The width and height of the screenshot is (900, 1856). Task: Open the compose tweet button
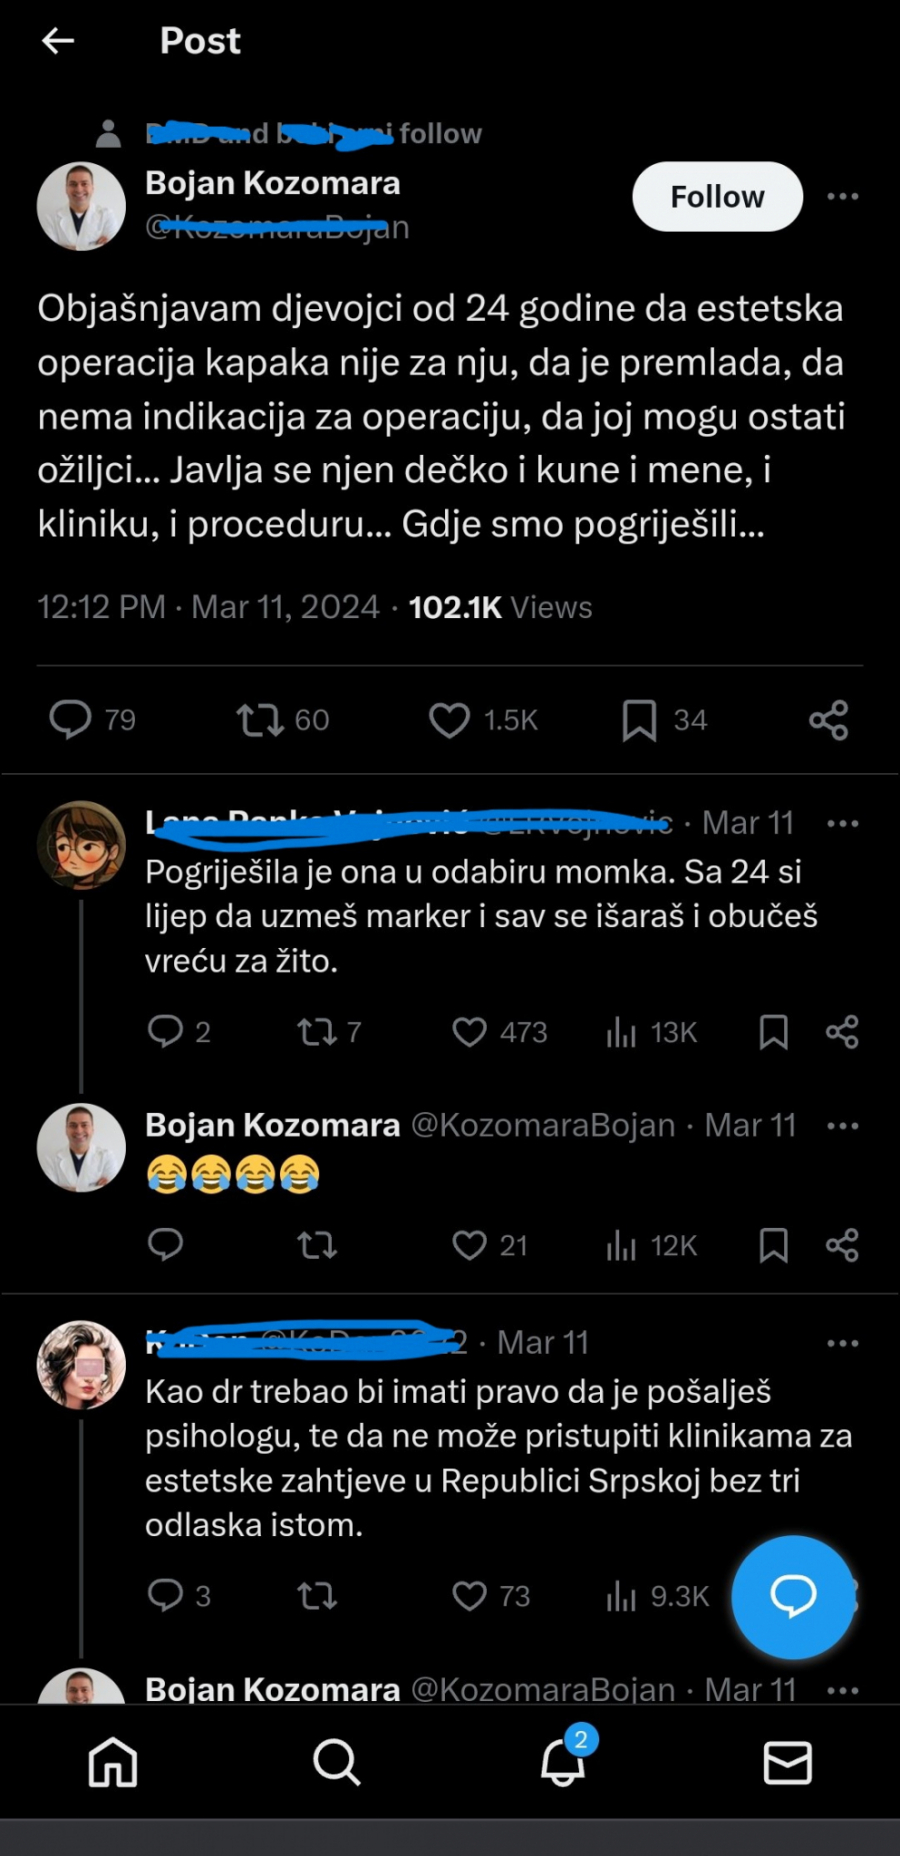pyautogui.click(x=793, y=1598)
